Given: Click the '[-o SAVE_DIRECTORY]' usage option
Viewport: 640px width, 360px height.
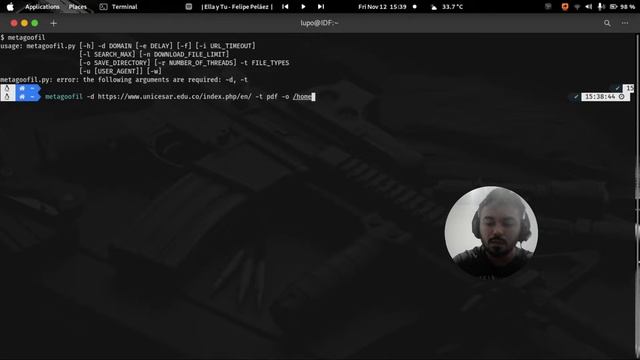Looking at the screenshot, I should coord(115,63).
